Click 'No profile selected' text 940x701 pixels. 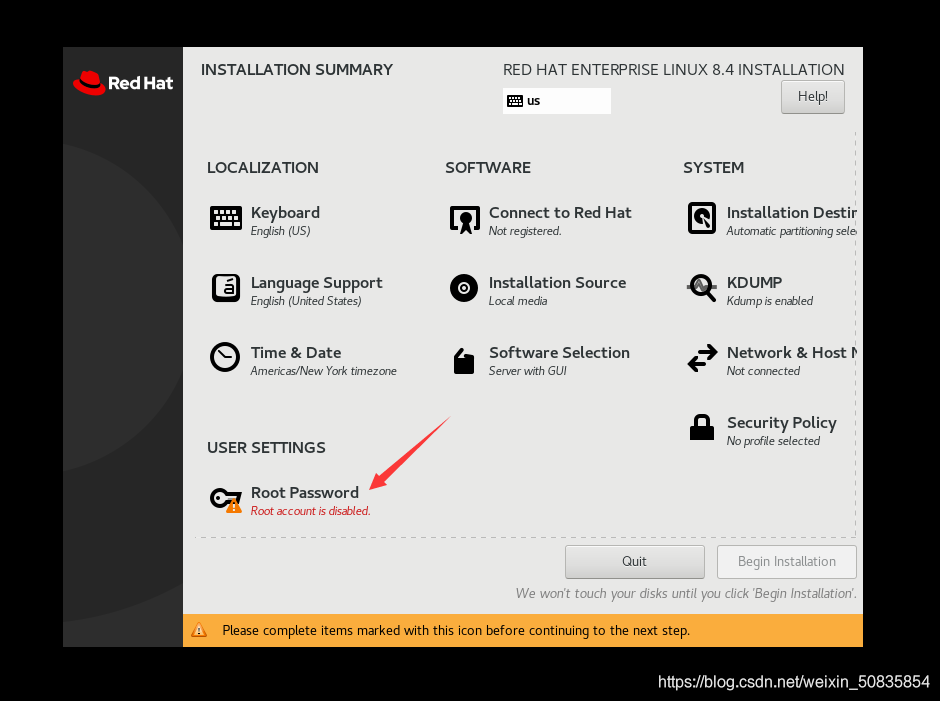773,441
